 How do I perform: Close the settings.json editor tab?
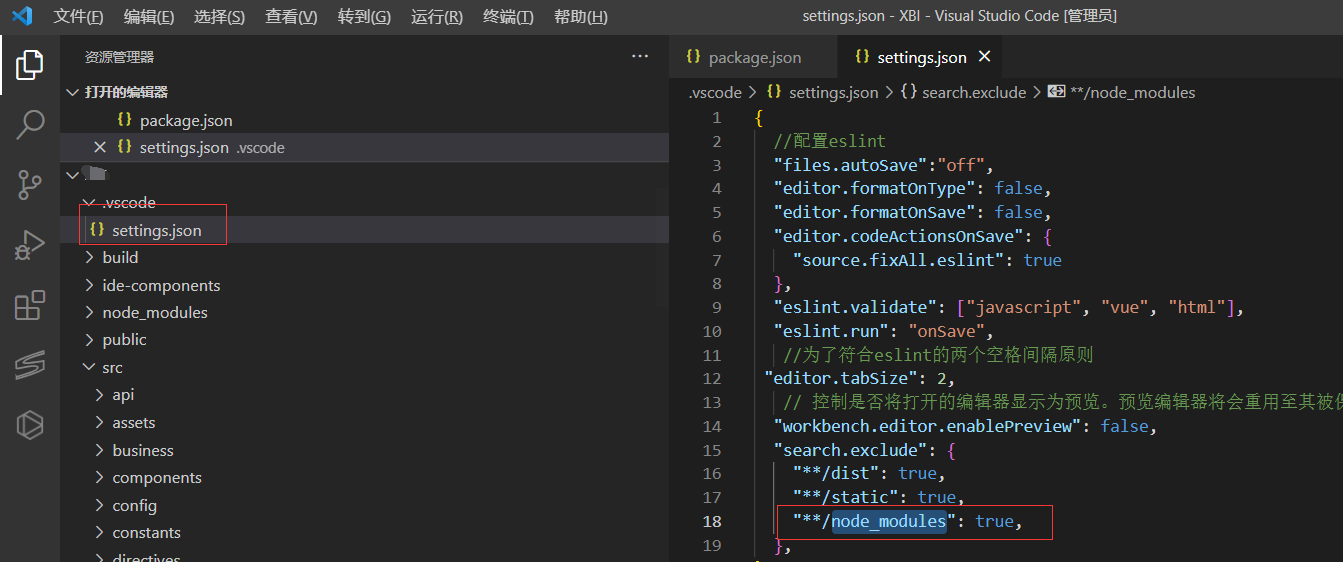(985, 57)
